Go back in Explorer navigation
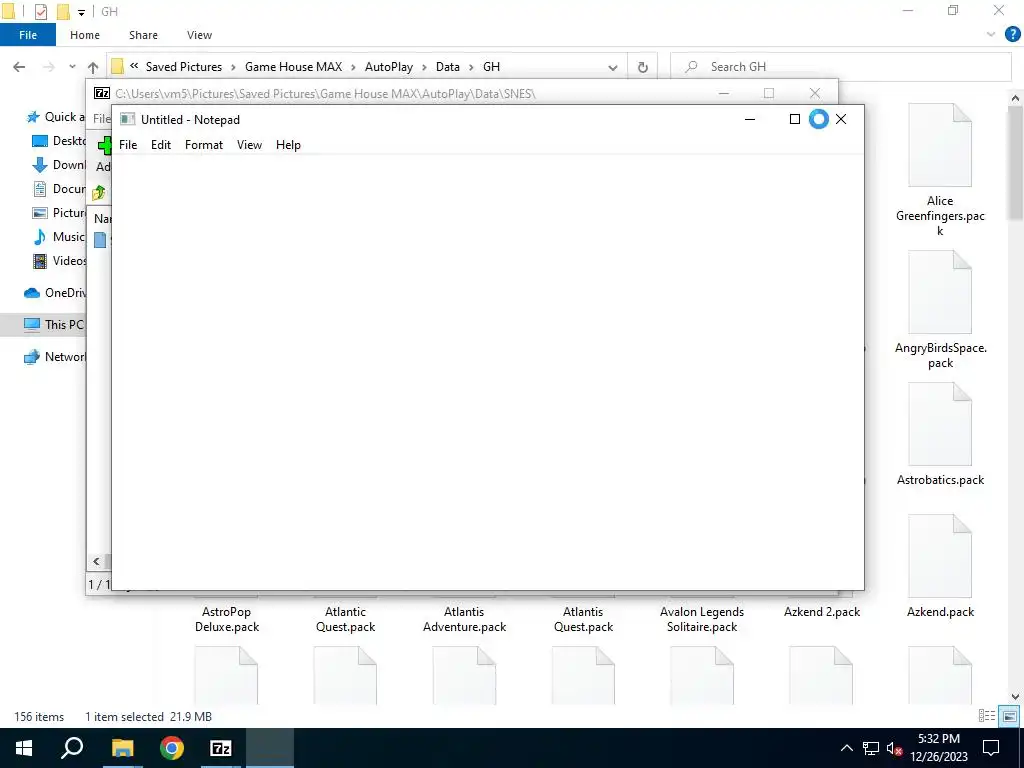1024x768 pixels. point(20,67)
